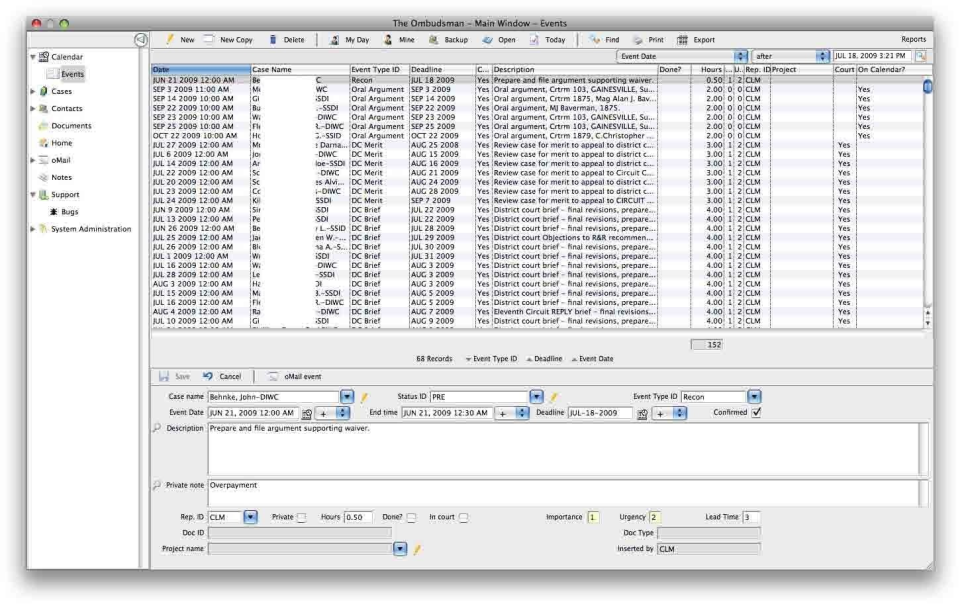Click the Delete trash can icon
Screen dimensions: 960x606
click(272, 39)
